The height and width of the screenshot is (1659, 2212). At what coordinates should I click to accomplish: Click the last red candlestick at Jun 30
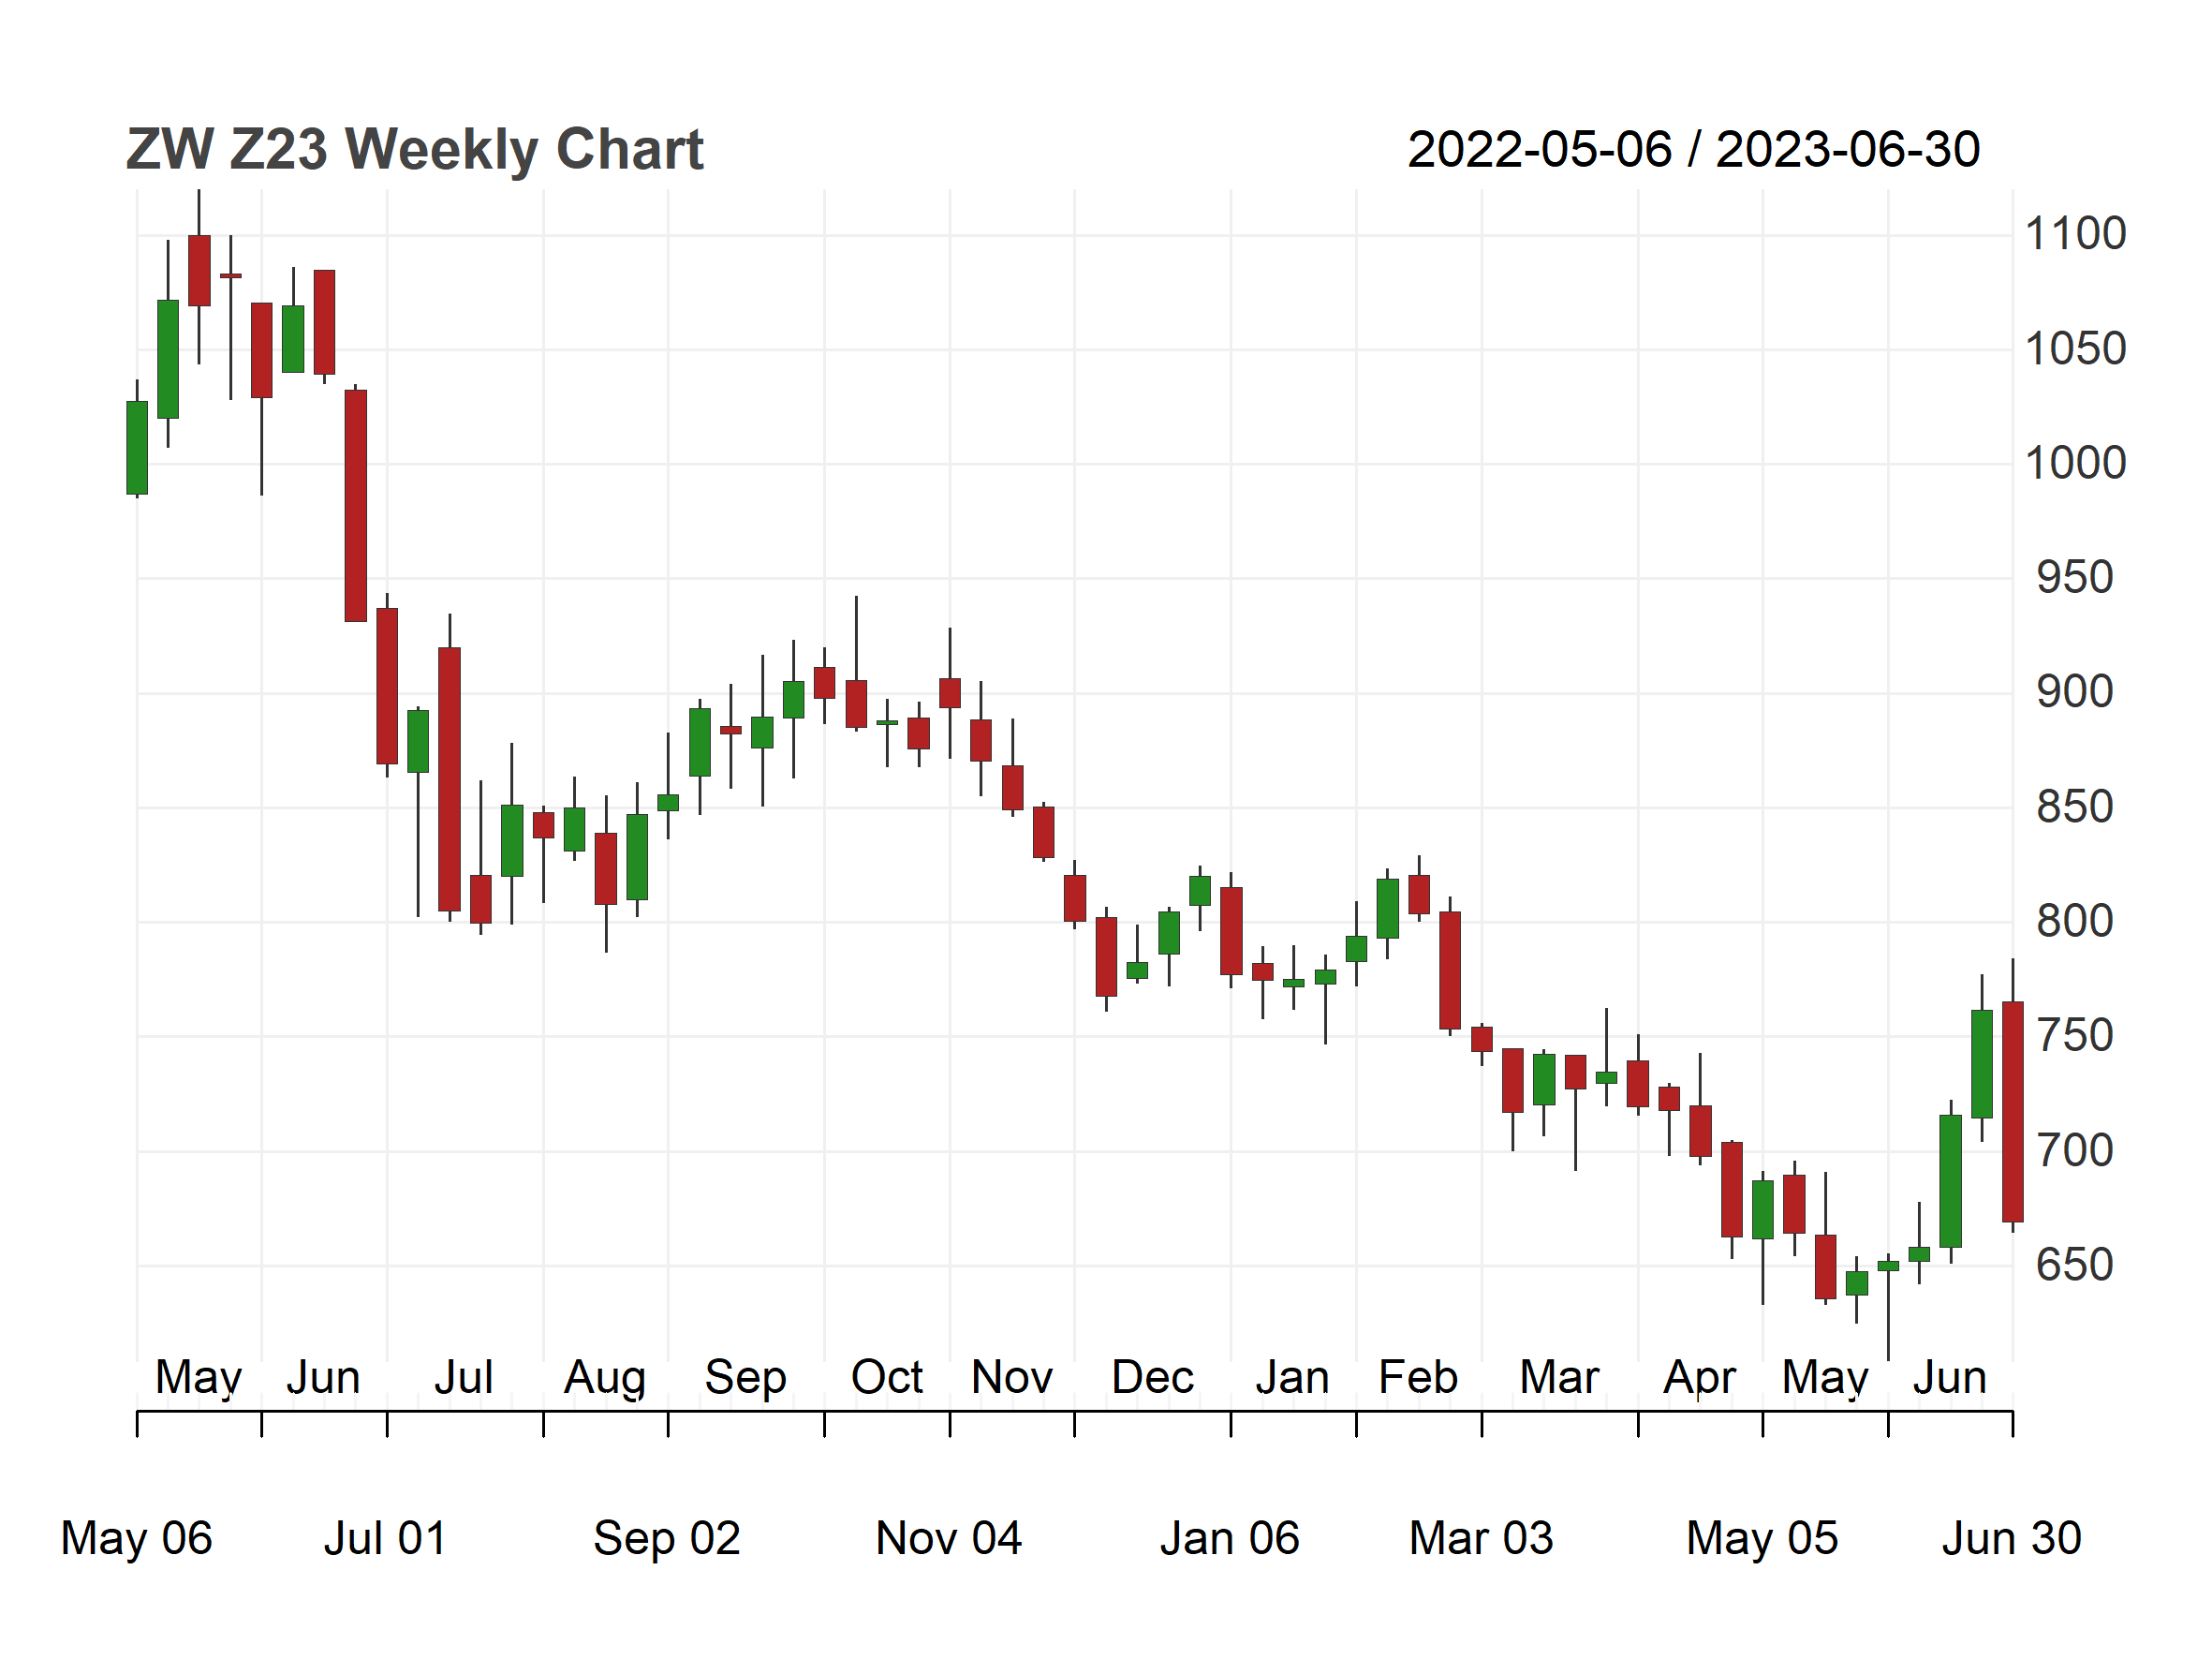point(2013,1112)
